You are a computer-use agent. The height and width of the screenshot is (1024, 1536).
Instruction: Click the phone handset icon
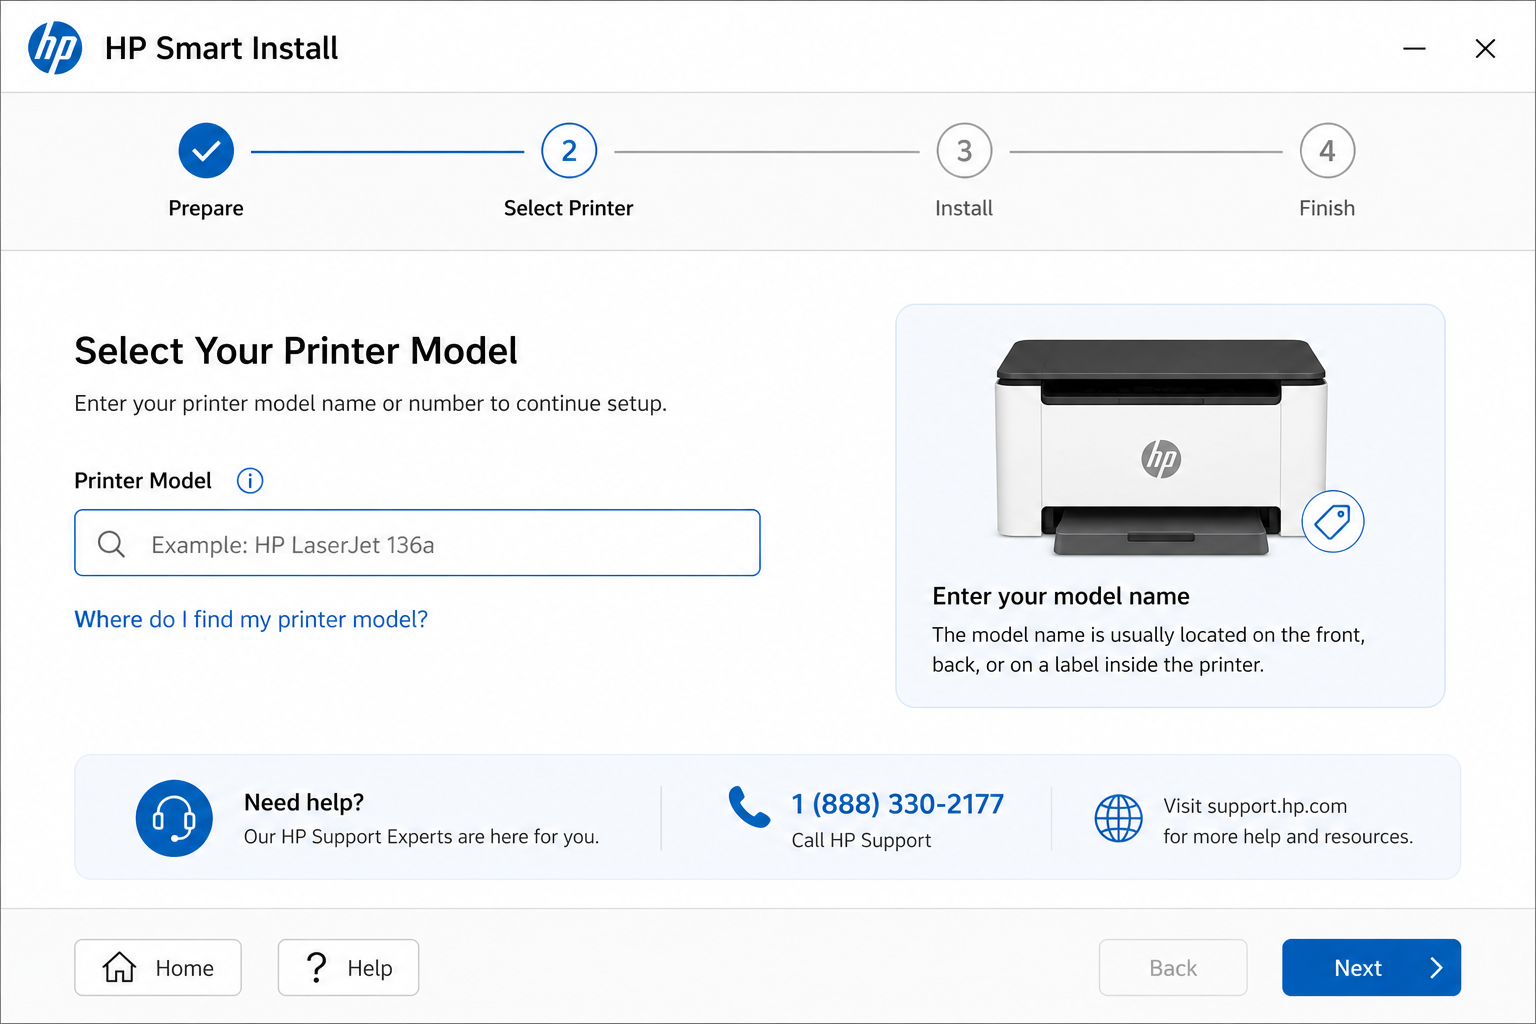tap(749, 807)
